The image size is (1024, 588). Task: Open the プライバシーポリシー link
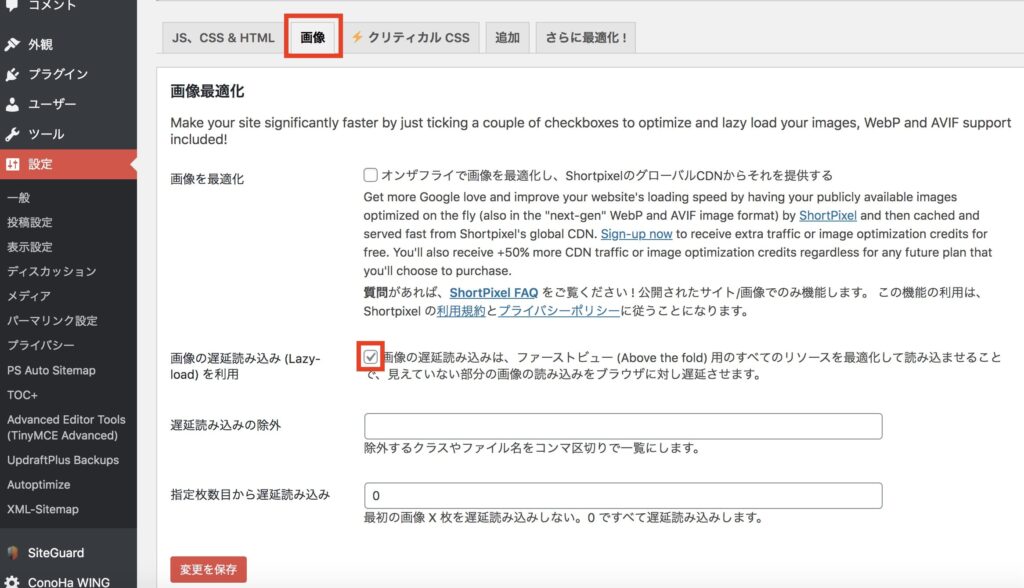pyautogui.click(x=559, y=311)
